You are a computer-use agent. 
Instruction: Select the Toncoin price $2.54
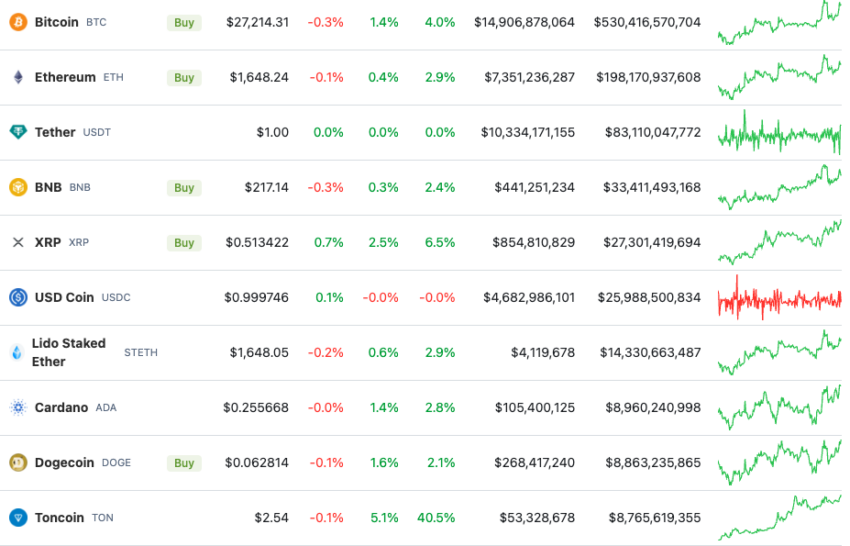(x=272, y=518)
